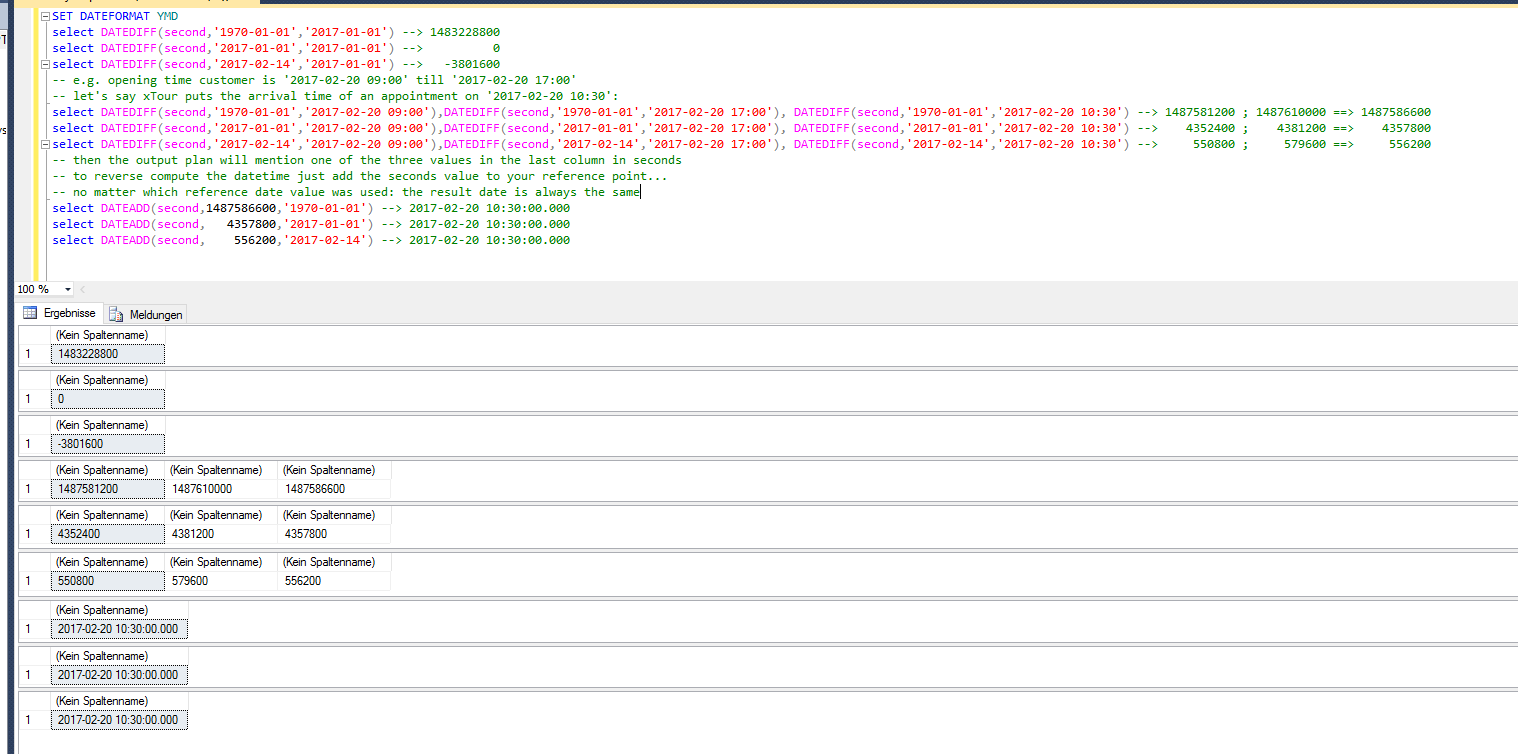
Task: Collapse region at DATEDIFF '2017-02-14','2017-01-01' line
Action: click(x=45, y=64)
